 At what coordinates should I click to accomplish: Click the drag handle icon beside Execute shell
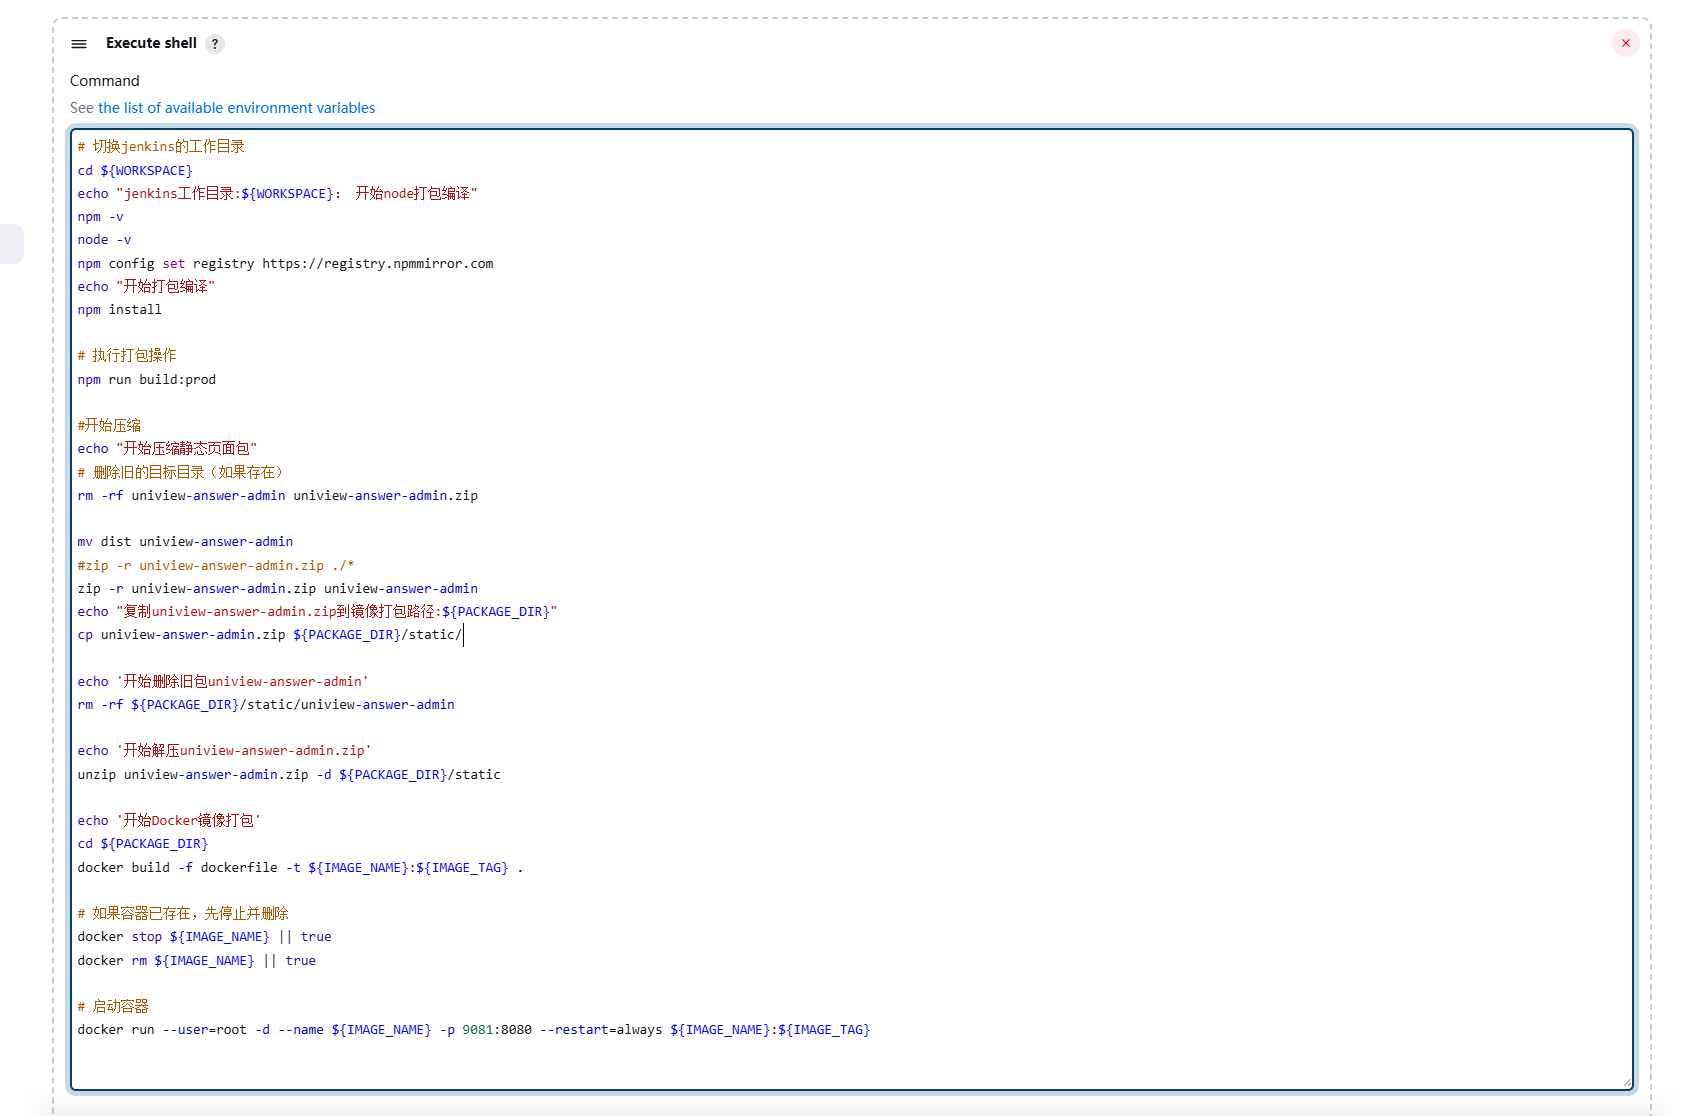coord(78,44)
